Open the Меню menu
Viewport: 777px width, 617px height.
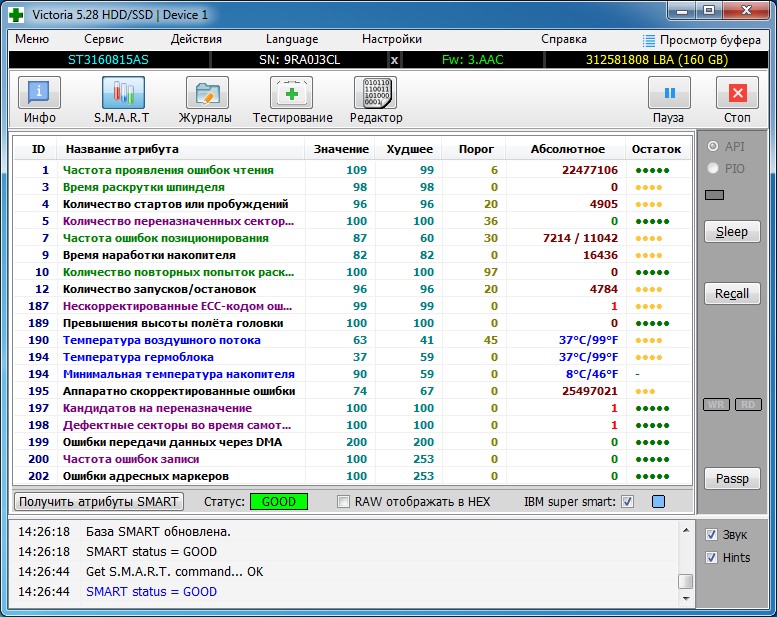32,39
